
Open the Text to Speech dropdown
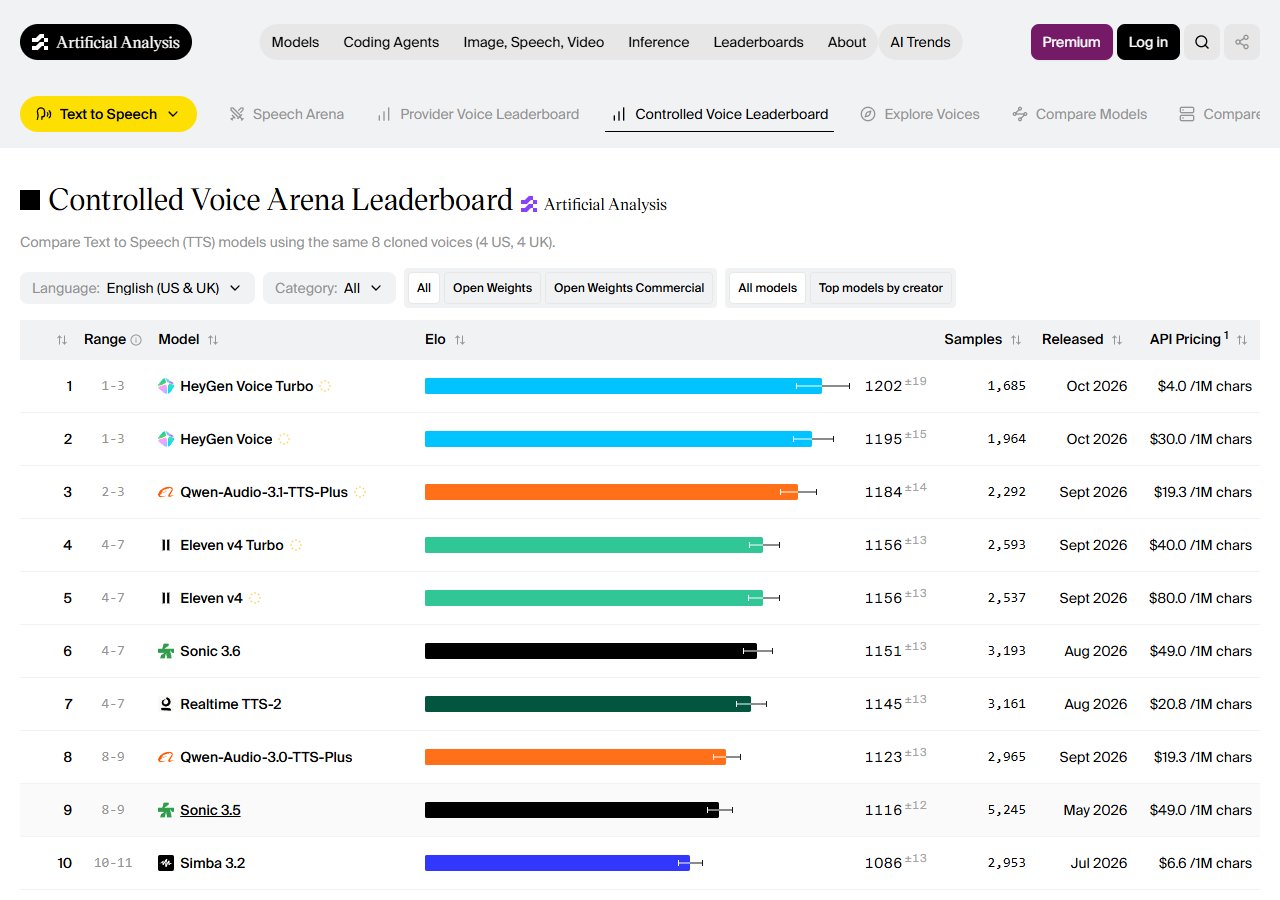click(x=108, y=114)
